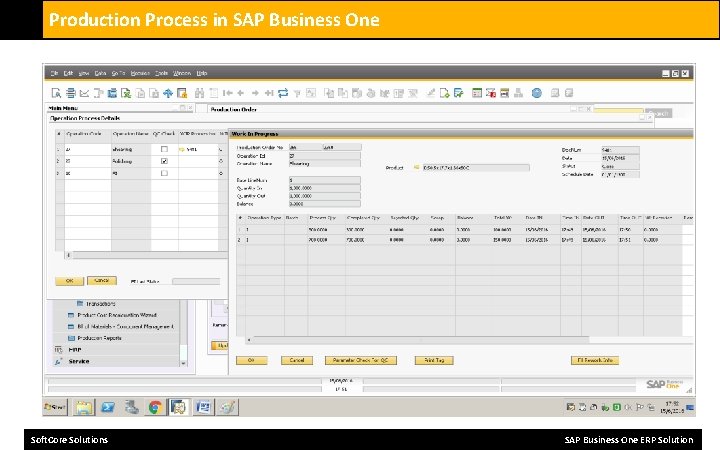Open Paint from the taskbar
Viewport: 720px width, 450px height.
(x=227, y=407)
